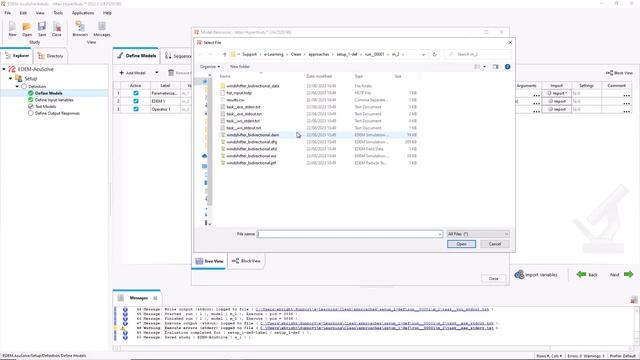Click the navigation pane scrollbar in file dialog
Viewport: 640px width, 360px height.
(210, 143)
